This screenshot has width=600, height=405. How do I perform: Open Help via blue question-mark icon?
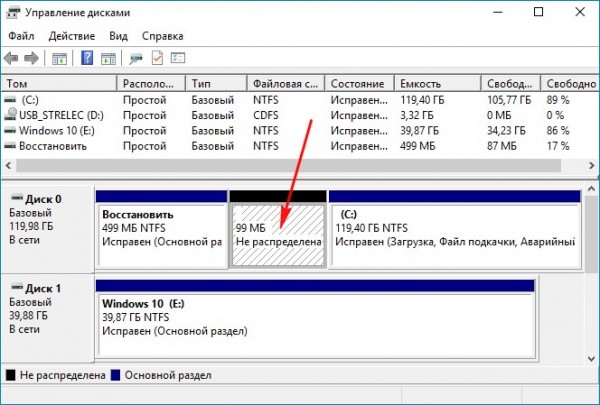pyautogui.click(x=87, y=58)
